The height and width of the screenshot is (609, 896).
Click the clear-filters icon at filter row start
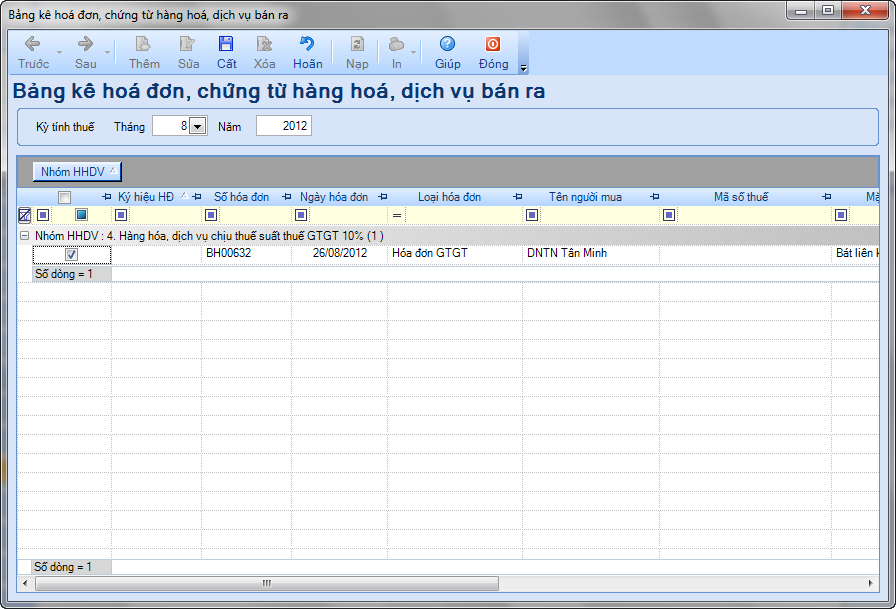(25, 215)
